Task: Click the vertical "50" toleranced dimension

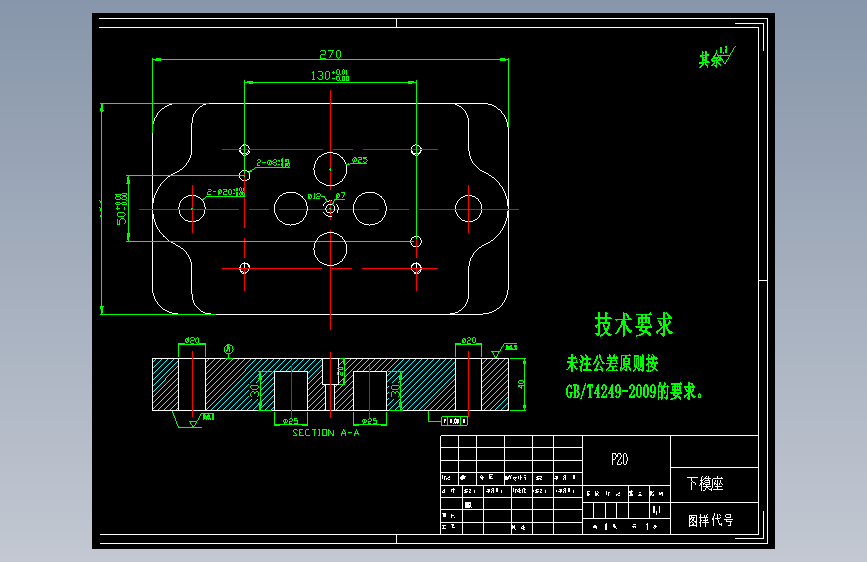Action: click(122, 209)
